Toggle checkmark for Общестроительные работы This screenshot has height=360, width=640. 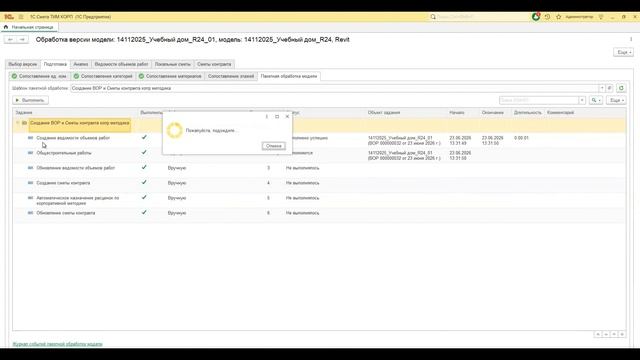click(x=144, y=152)
